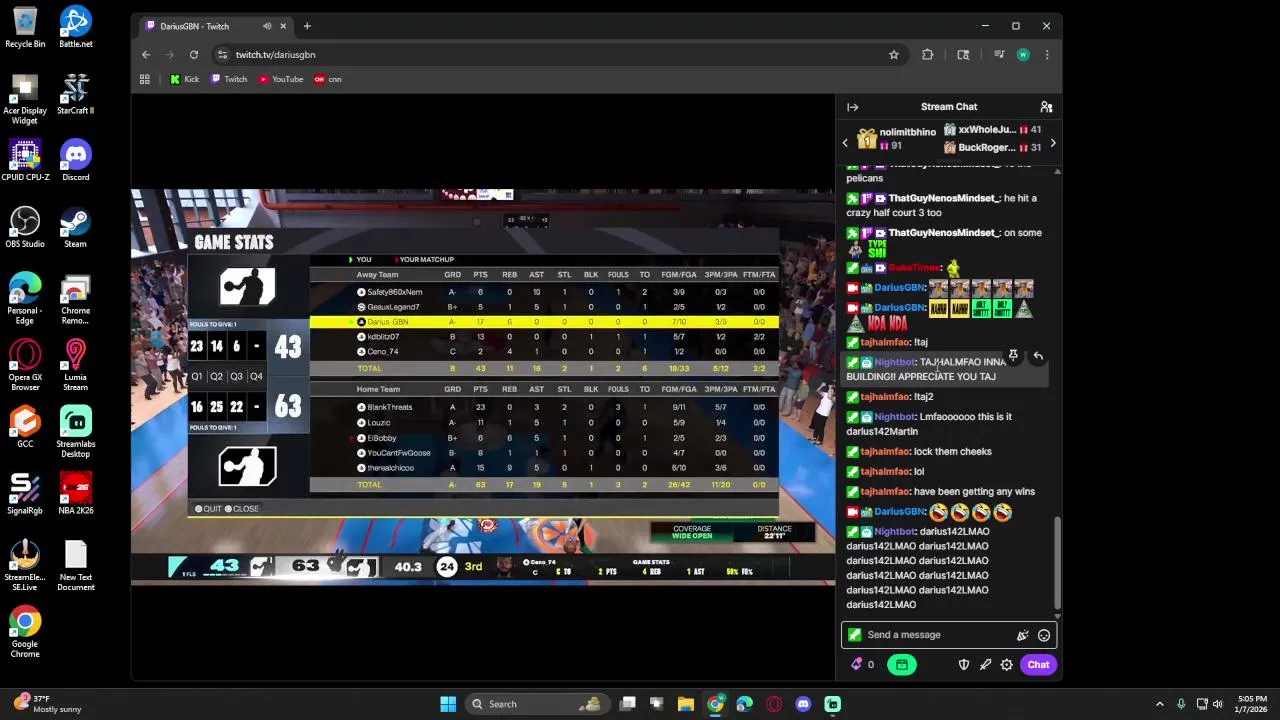
Task: Select the CPUID CPU-Z desktop icon
Action: point(25,160)
